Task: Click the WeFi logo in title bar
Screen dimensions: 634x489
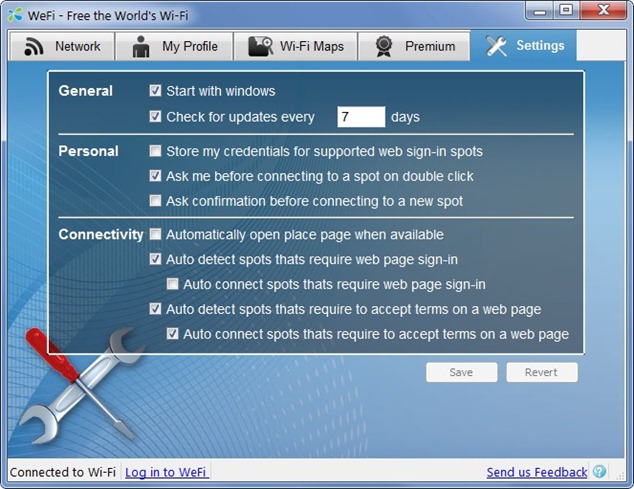Action: coord(15,15)
